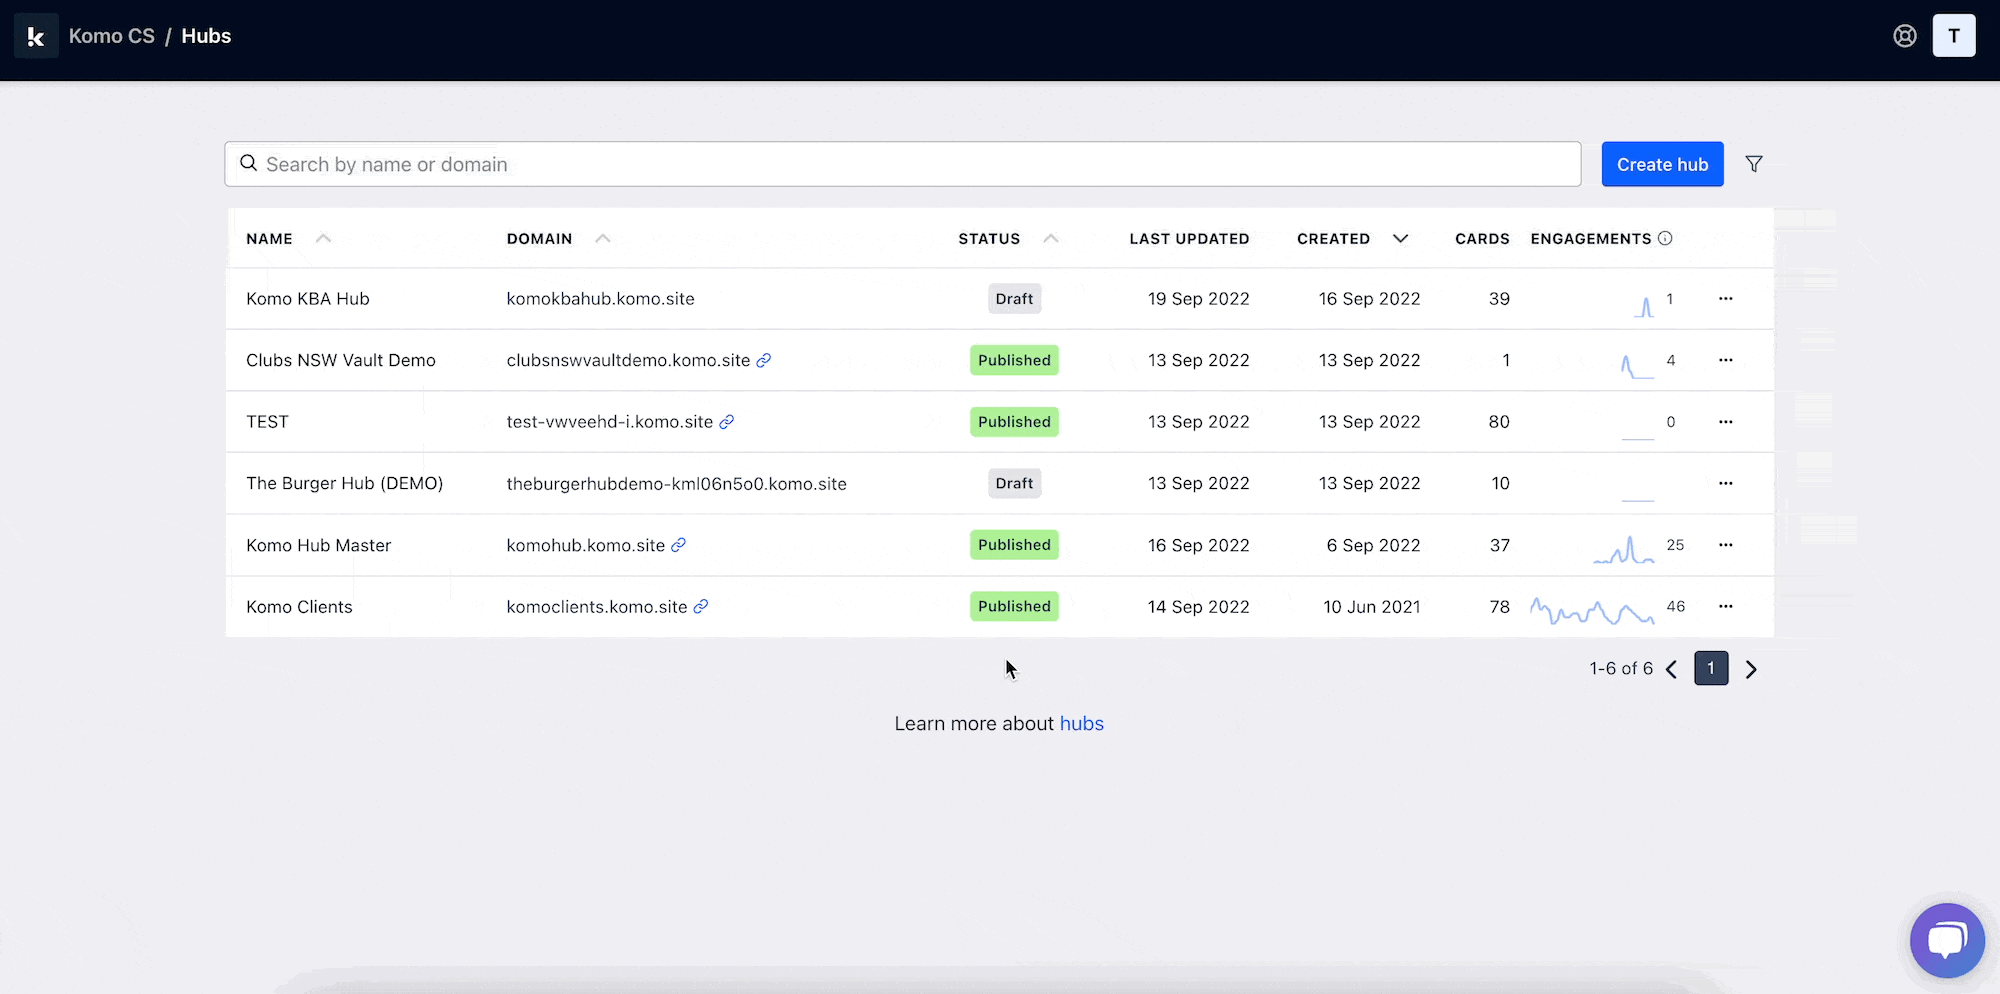Image resolution: width=2000 pixels, height=994 pixels.
Task: Open the Komo Hub Master name
Action: pos(319,545)
